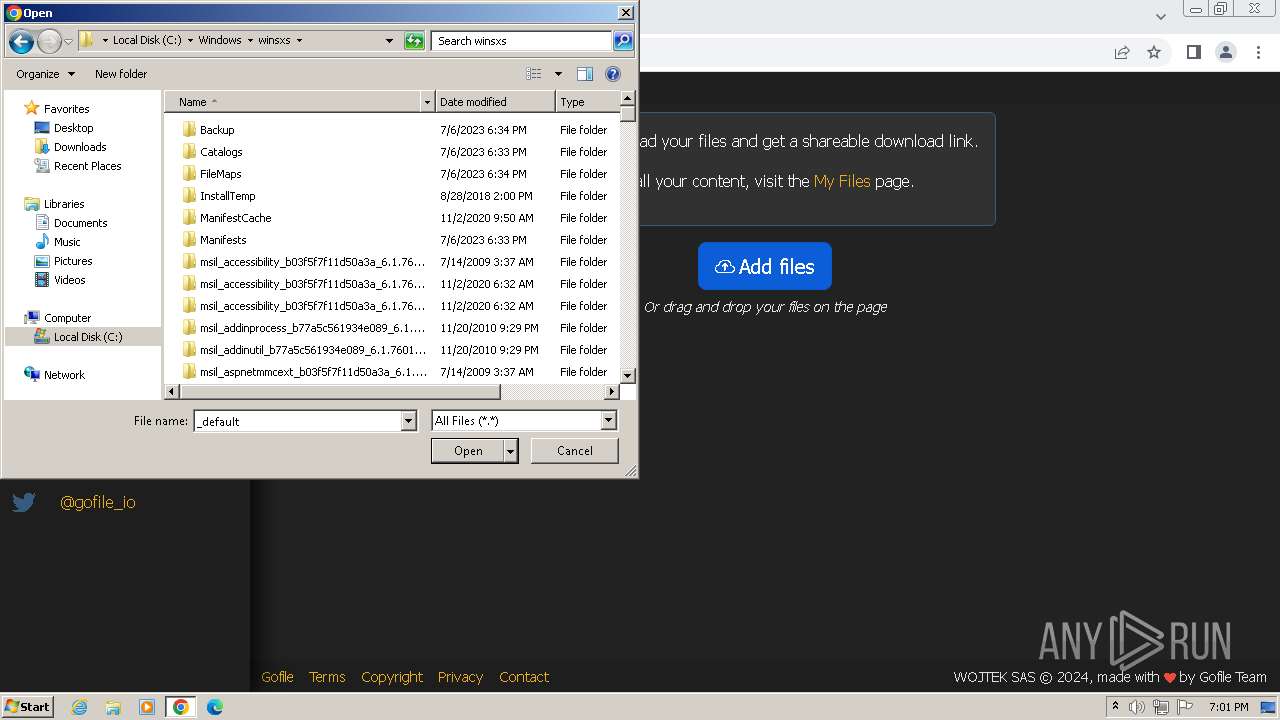This screenshot has height=720, width=1280.
Task: Open recent pages dropdown arrow
Action: [68, 42]
